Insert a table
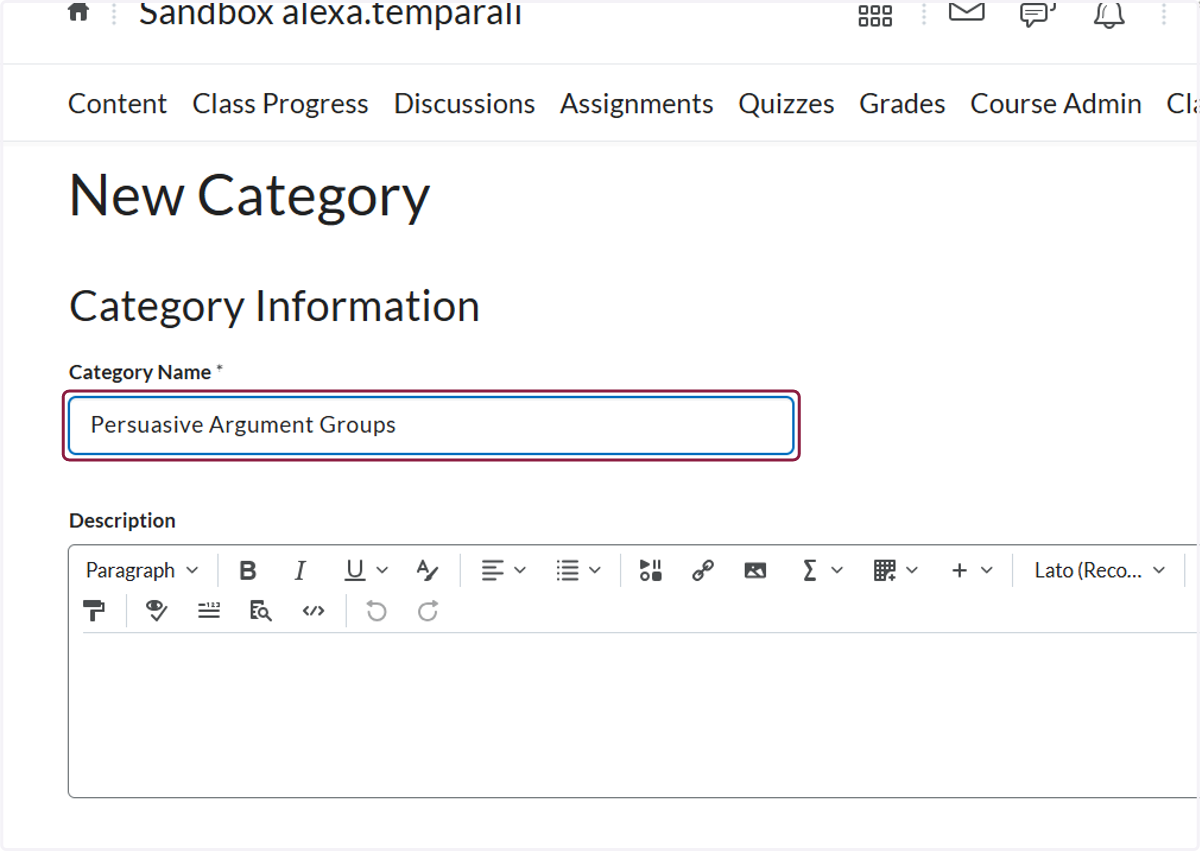1200x851 pixels. click(884, 571)
